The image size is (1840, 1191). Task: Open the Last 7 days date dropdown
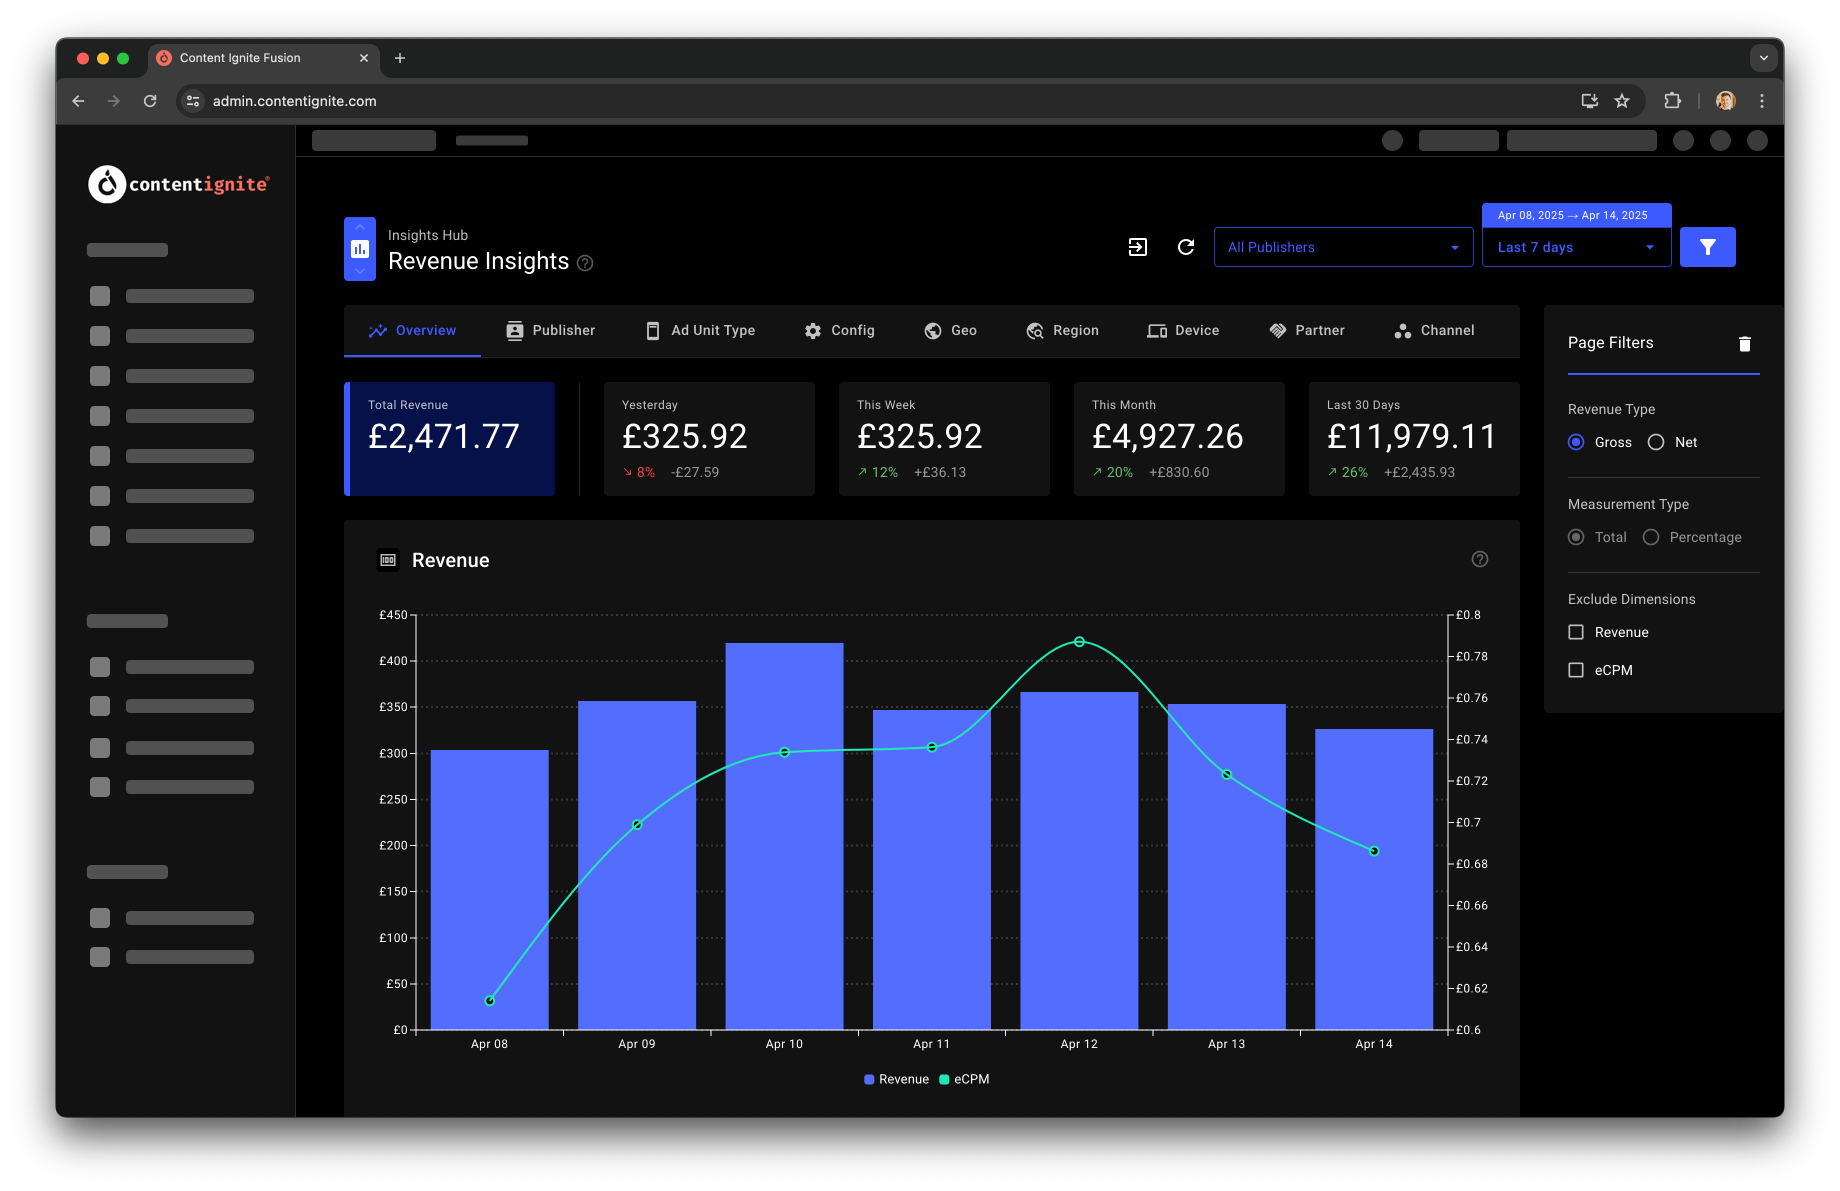click(x=1576, y=247)
